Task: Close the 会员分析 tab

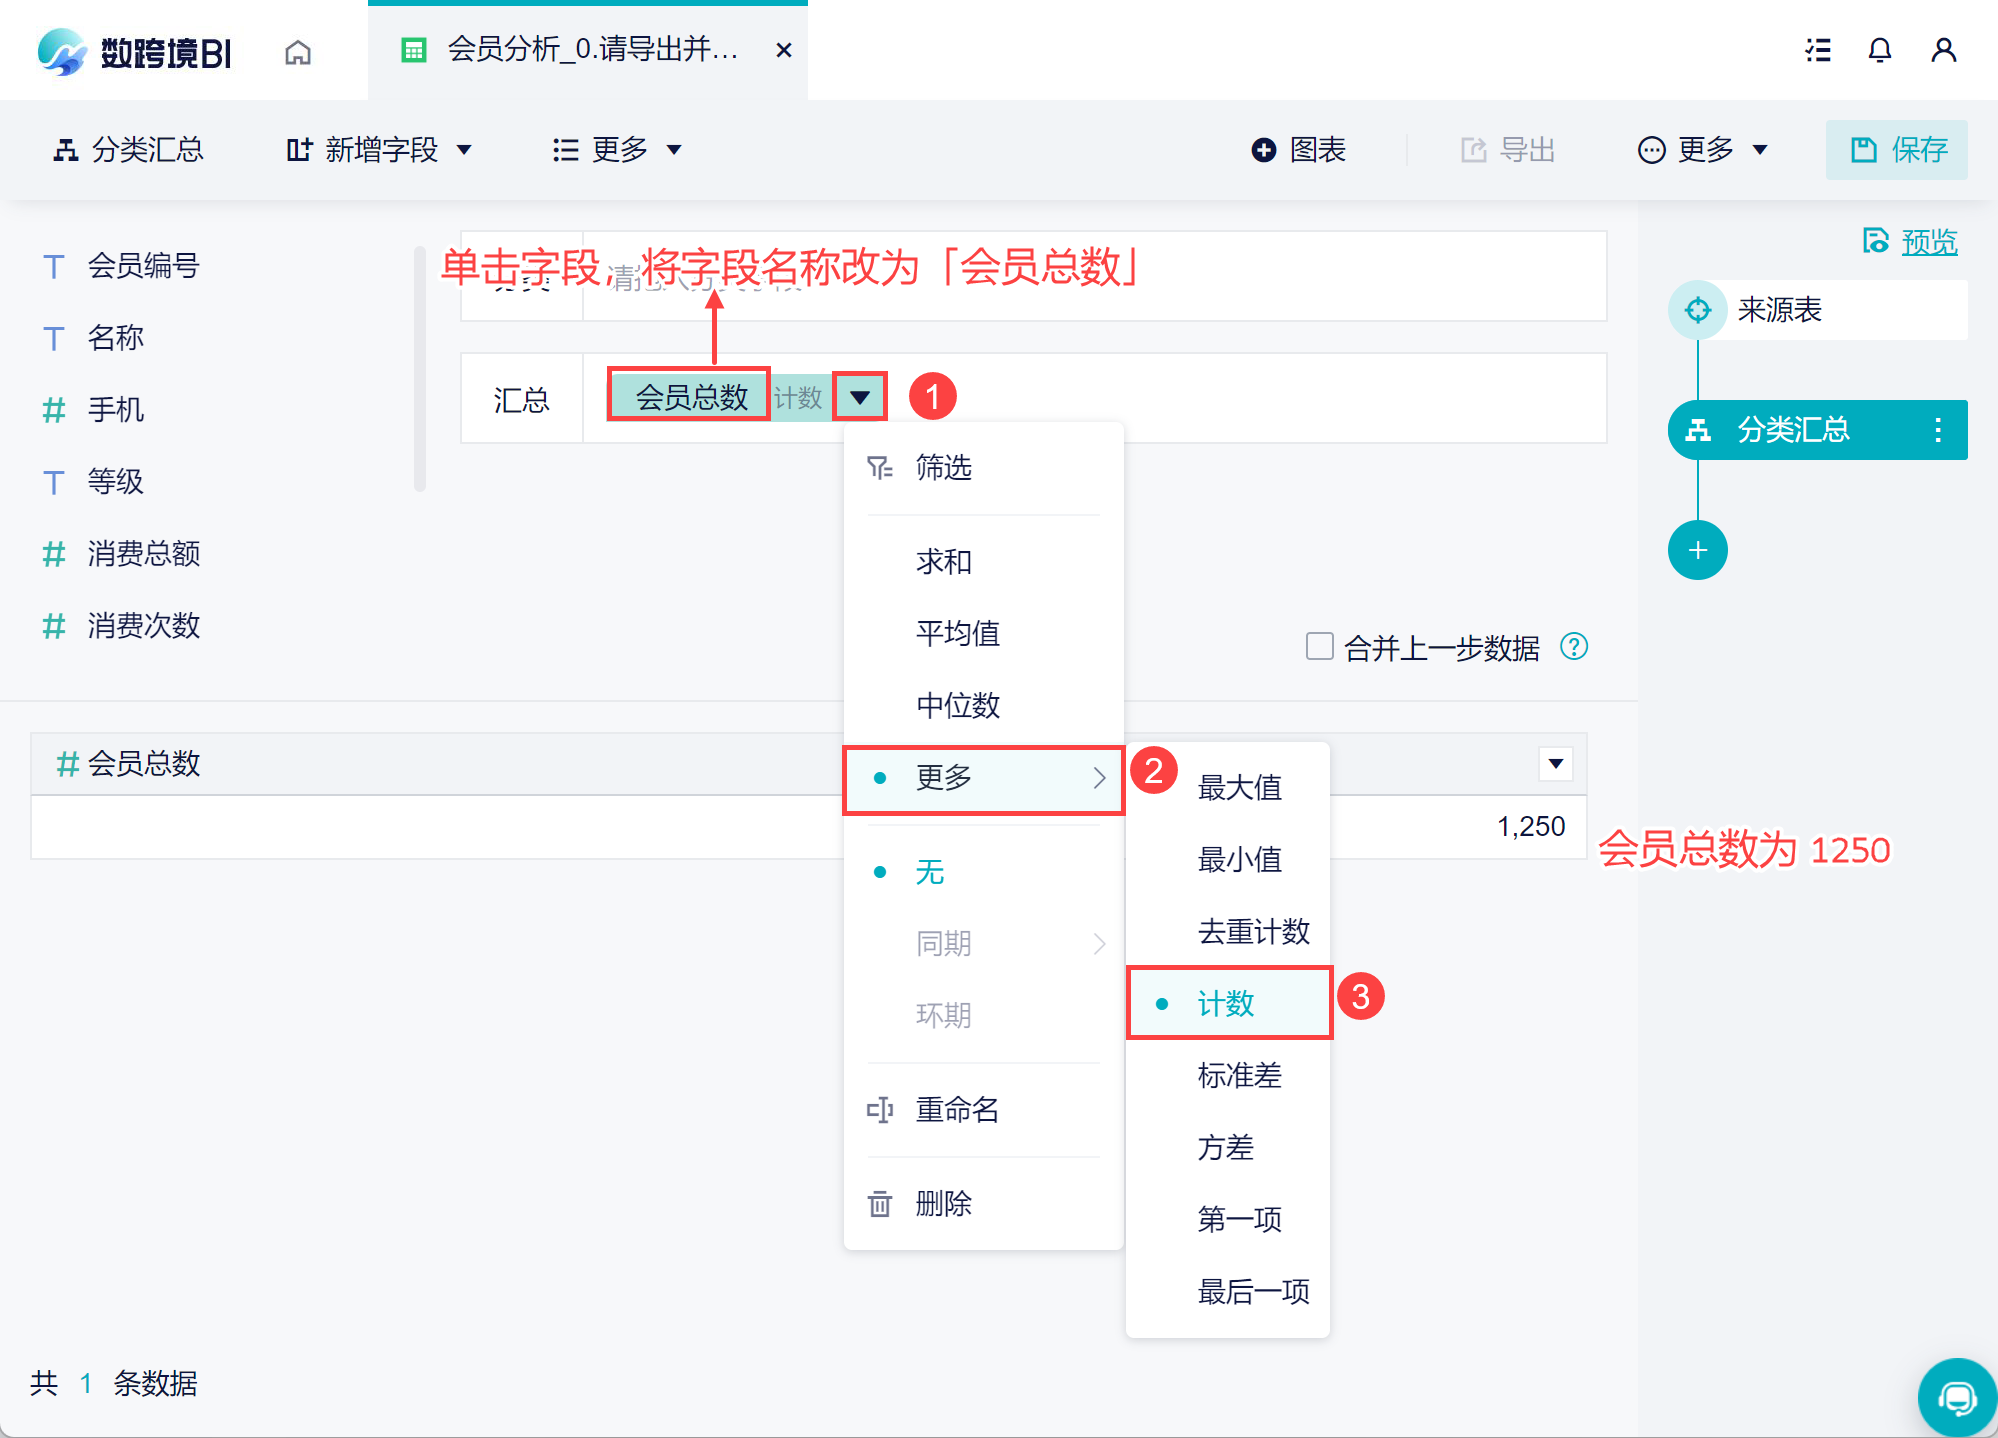Action: coord(784,50)
